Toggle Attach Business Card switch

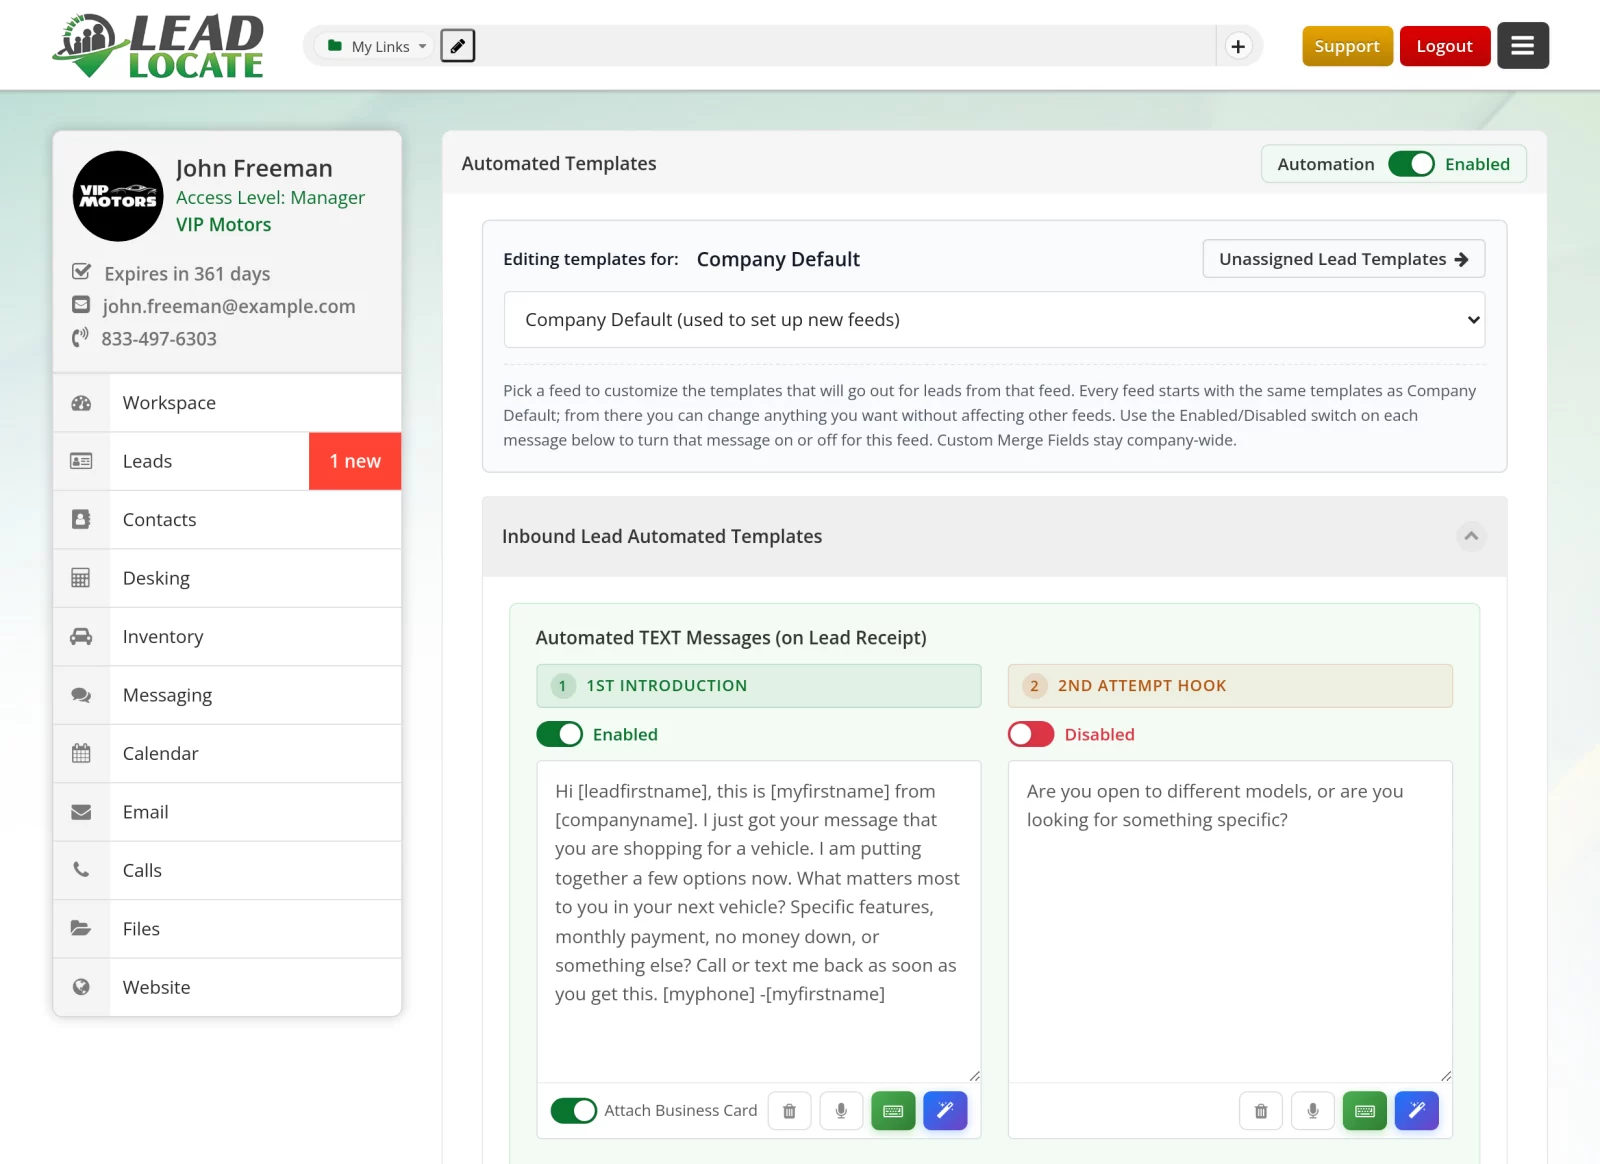pos(574,1111)
